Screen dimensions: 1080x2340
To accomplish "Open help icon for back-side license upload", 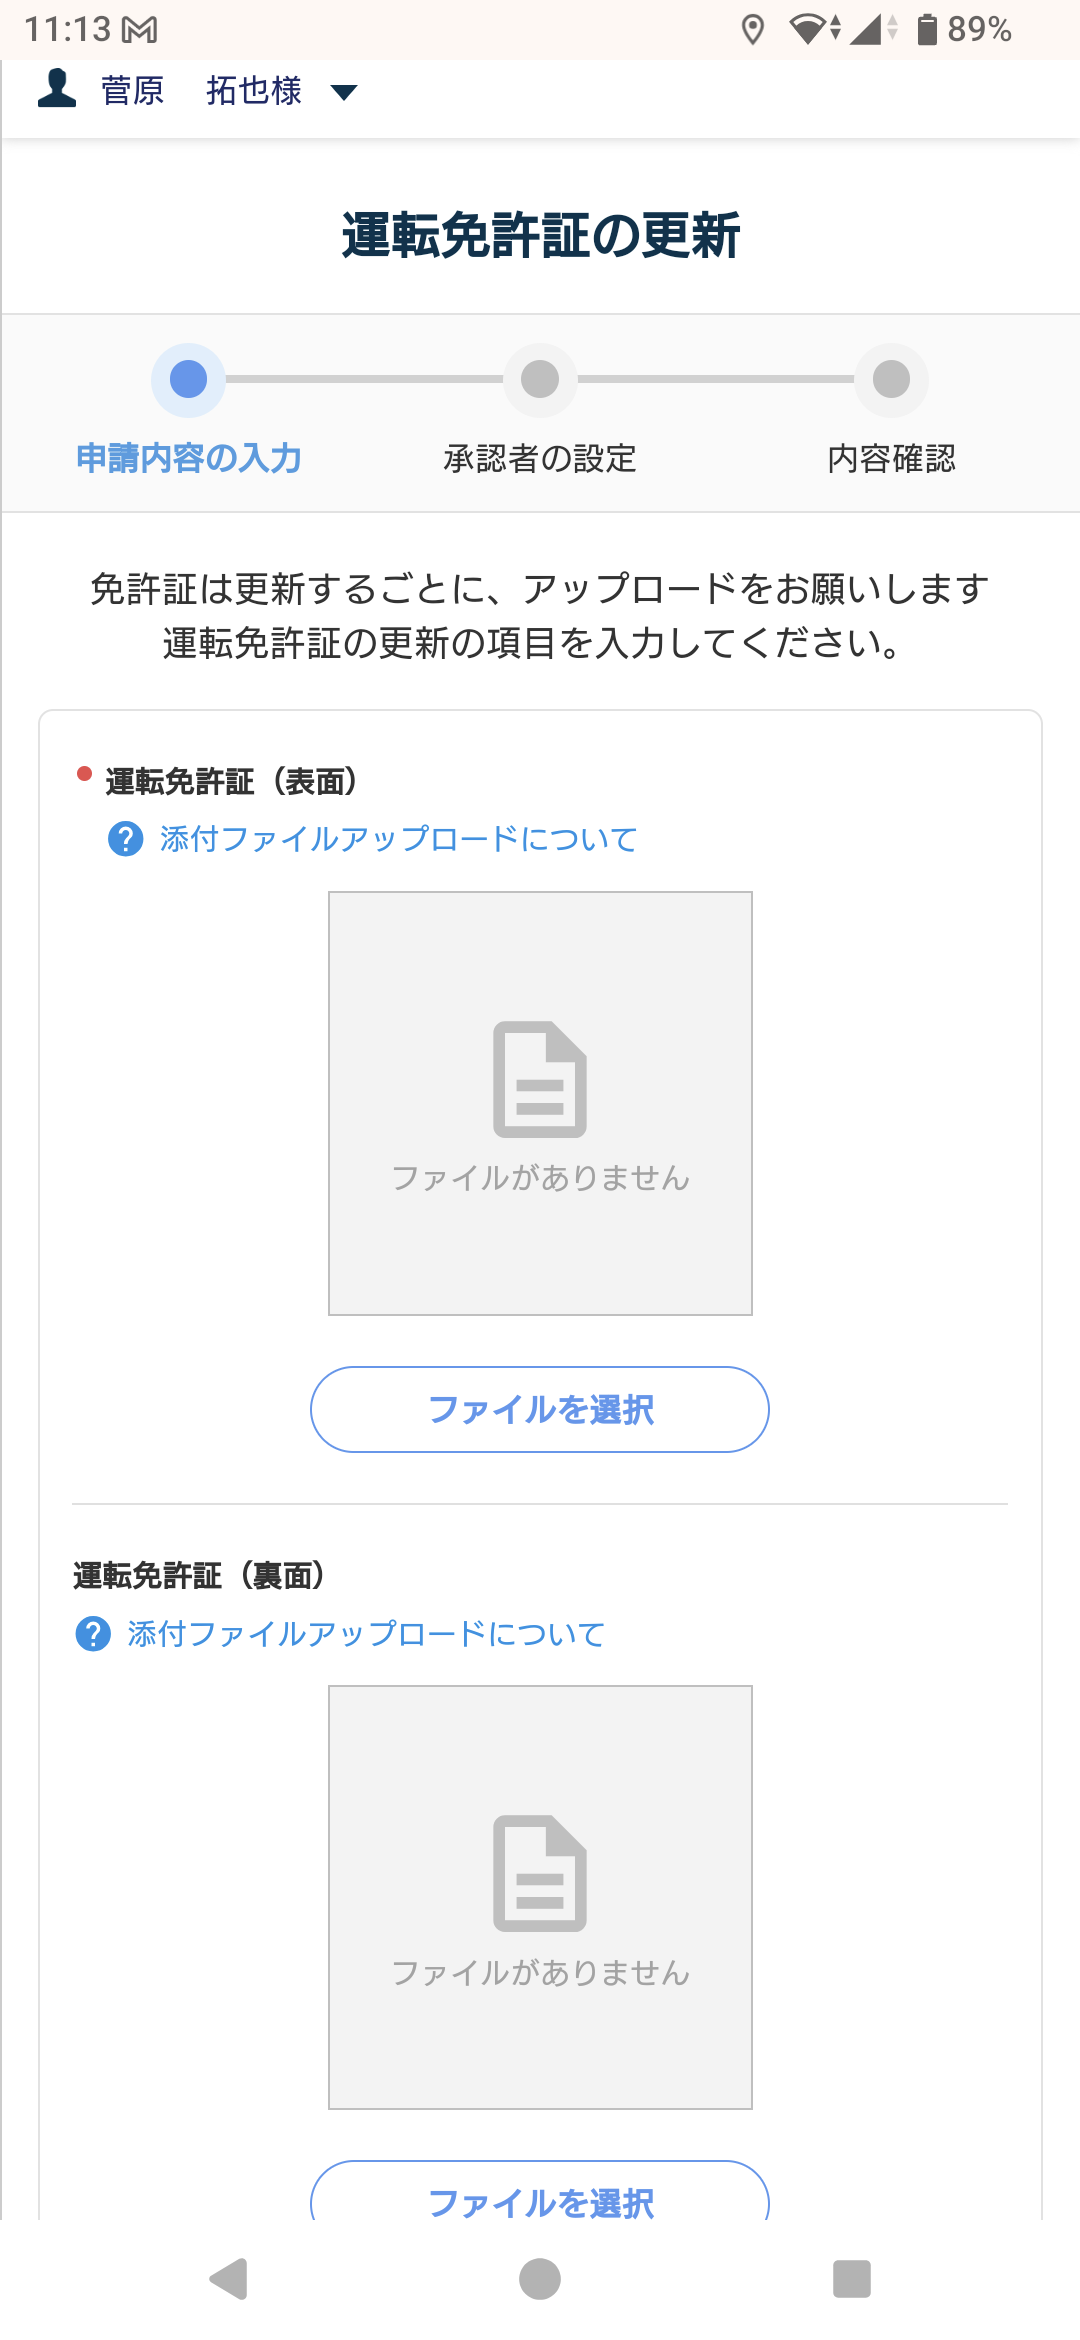I will point(93,1634).
